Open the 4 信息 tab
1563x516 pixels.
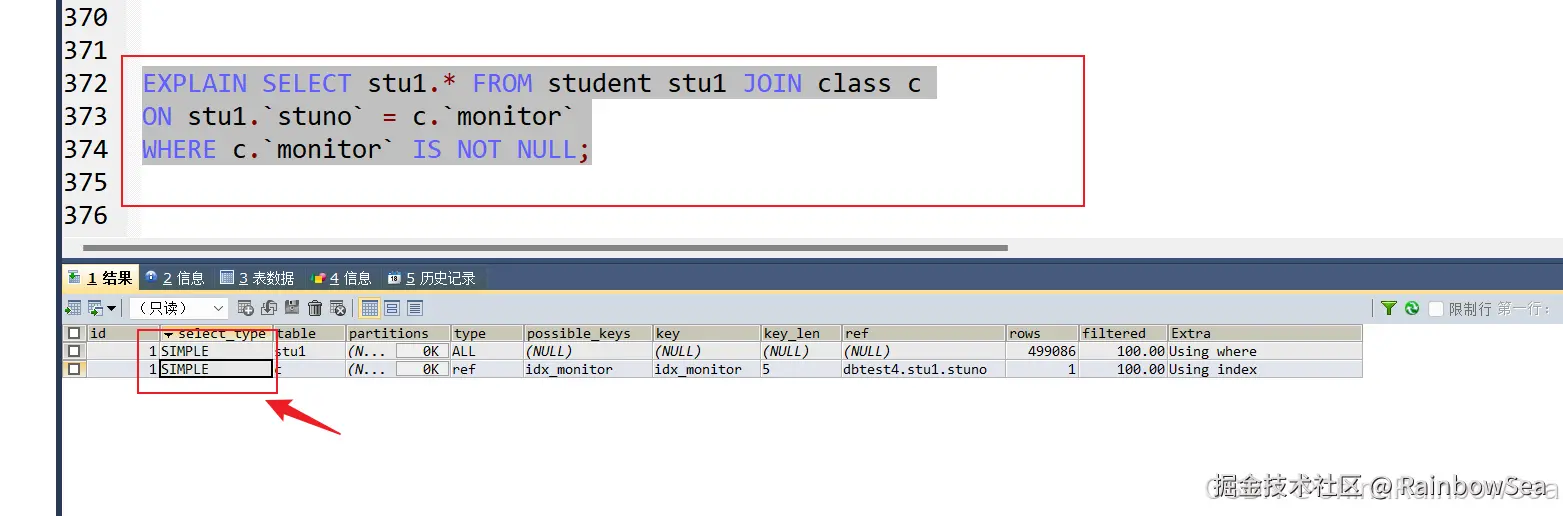(342, 278)
